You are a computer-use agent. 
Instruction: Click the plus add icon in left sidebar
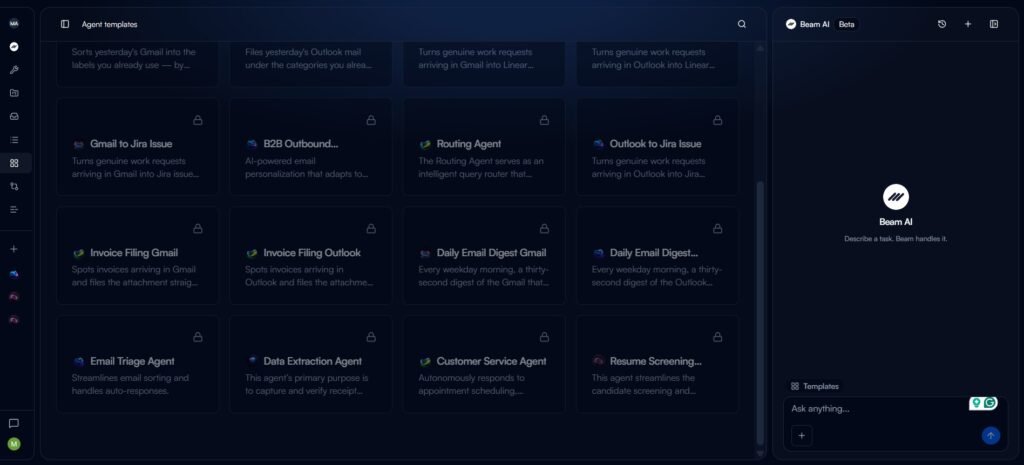tap(14, 249)
